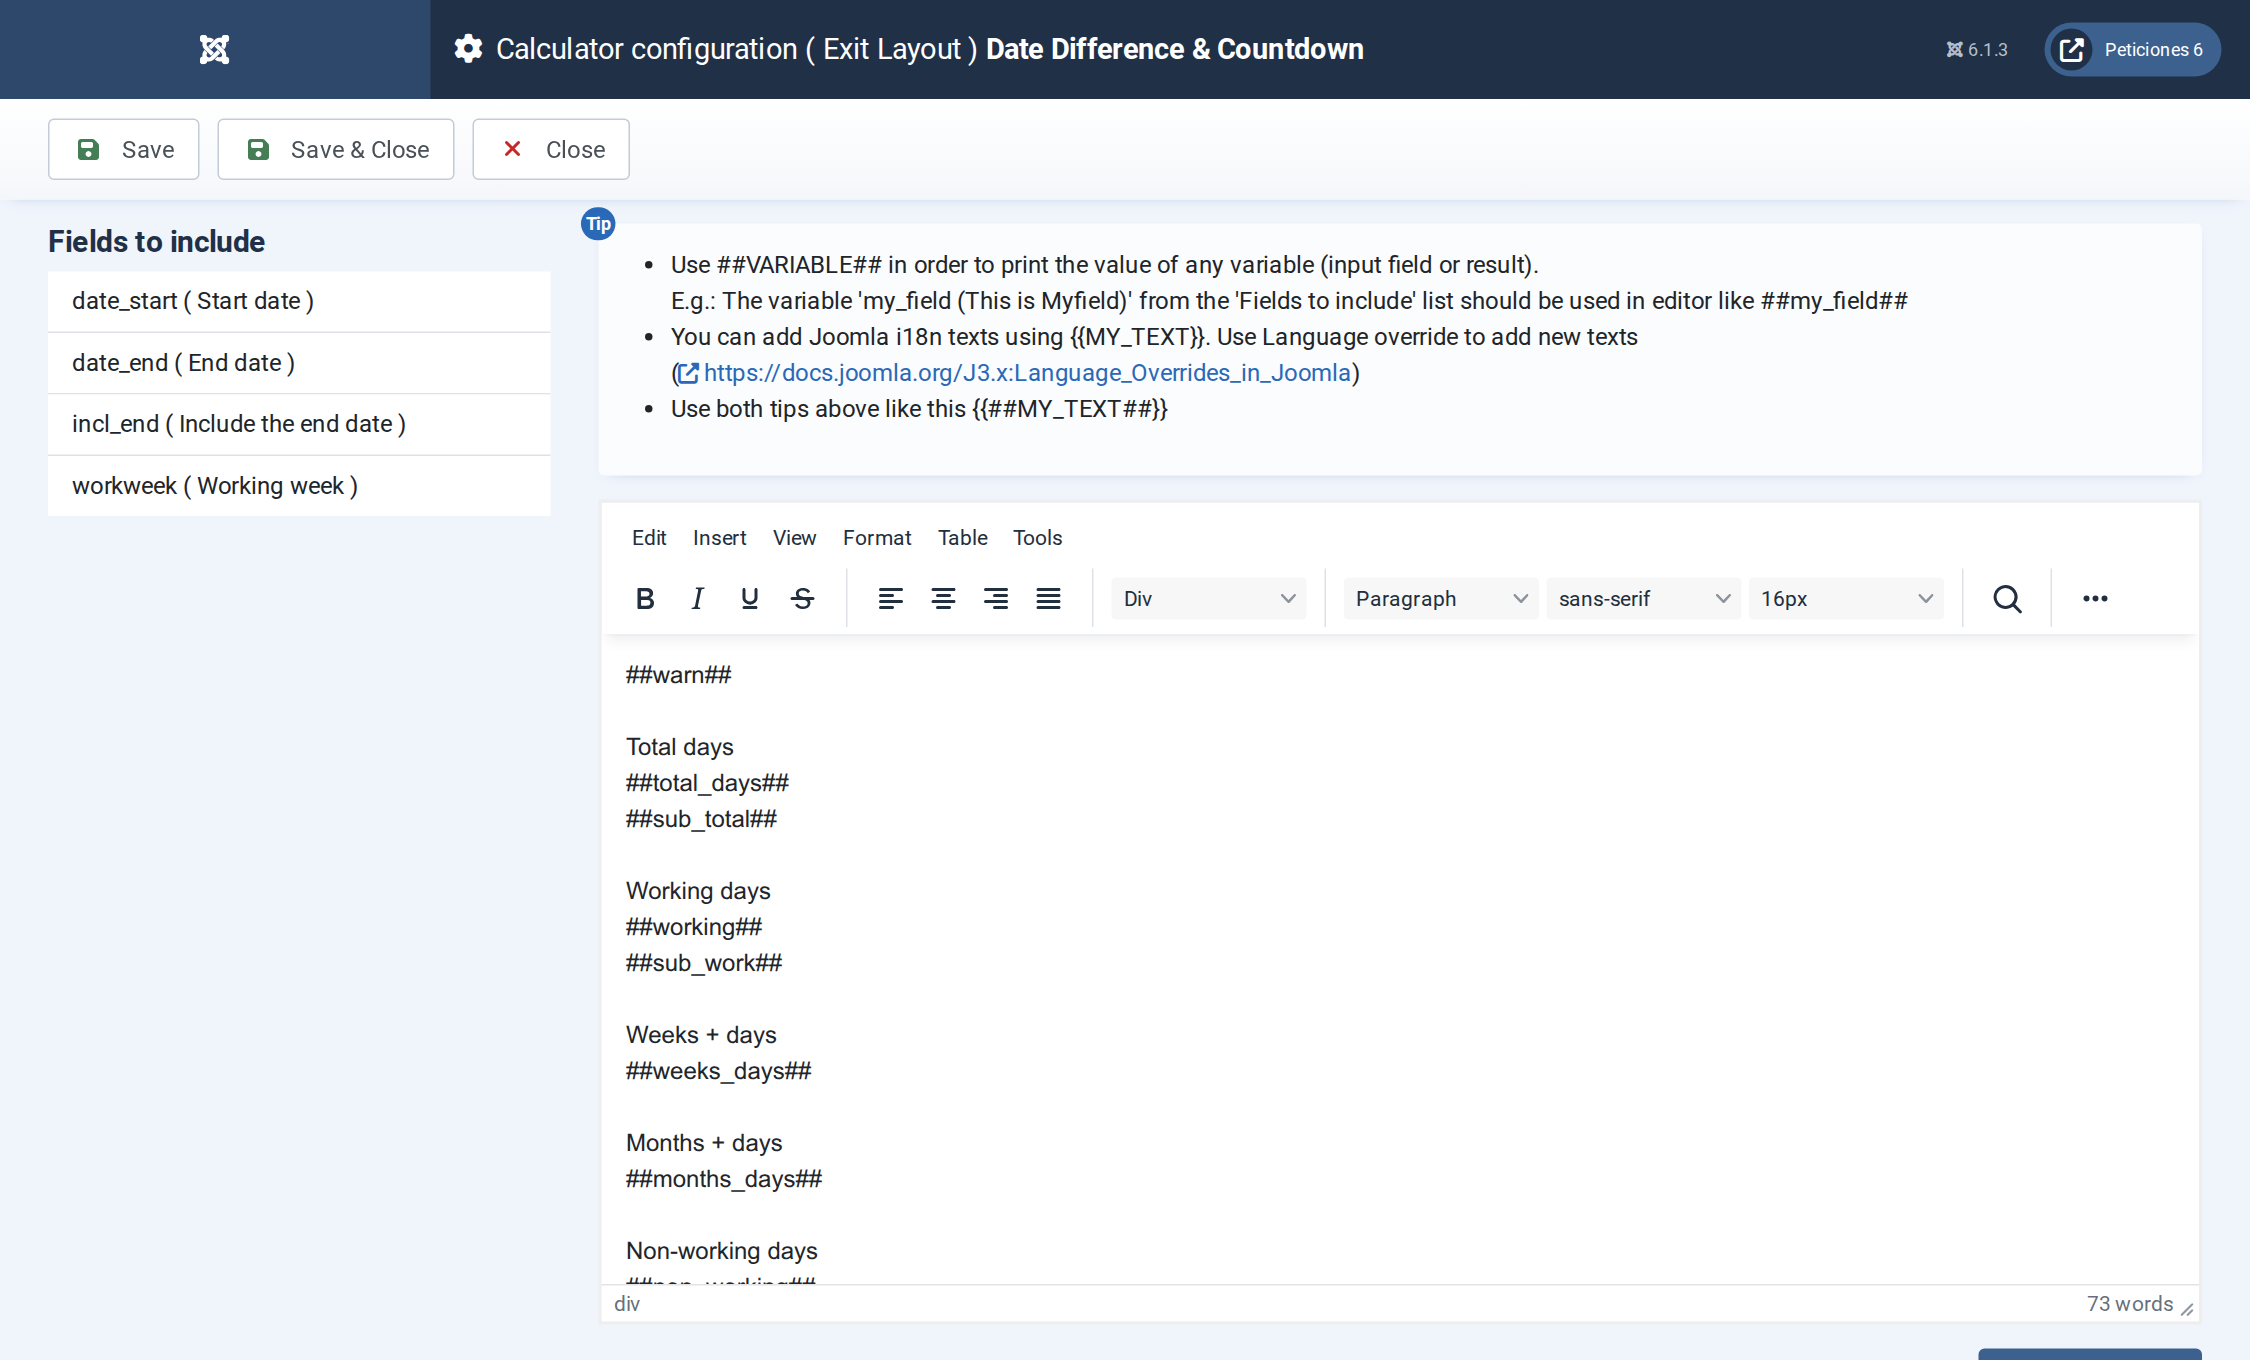Click the ##weeks_days## variable text
This screenshot has height=1360, width=2250.
(718, 1071)
